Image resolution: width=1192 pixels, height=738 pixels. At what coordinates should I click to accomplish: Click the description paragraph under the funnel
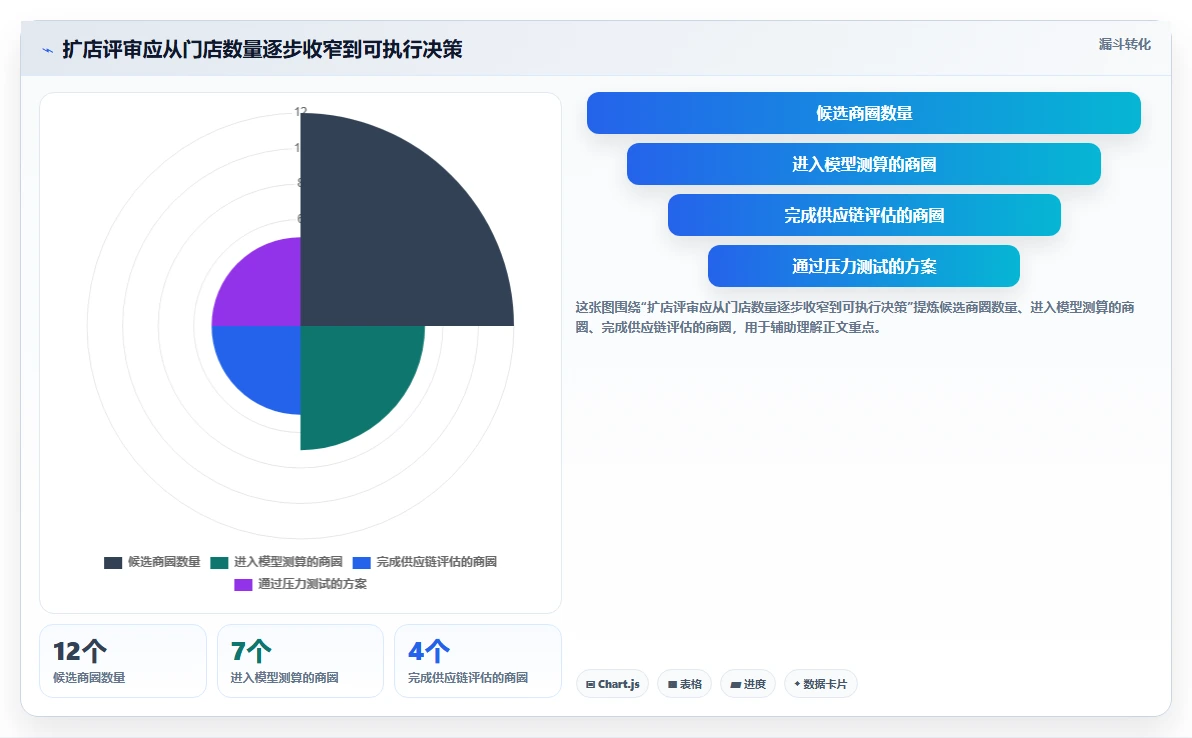click(855, 317)
